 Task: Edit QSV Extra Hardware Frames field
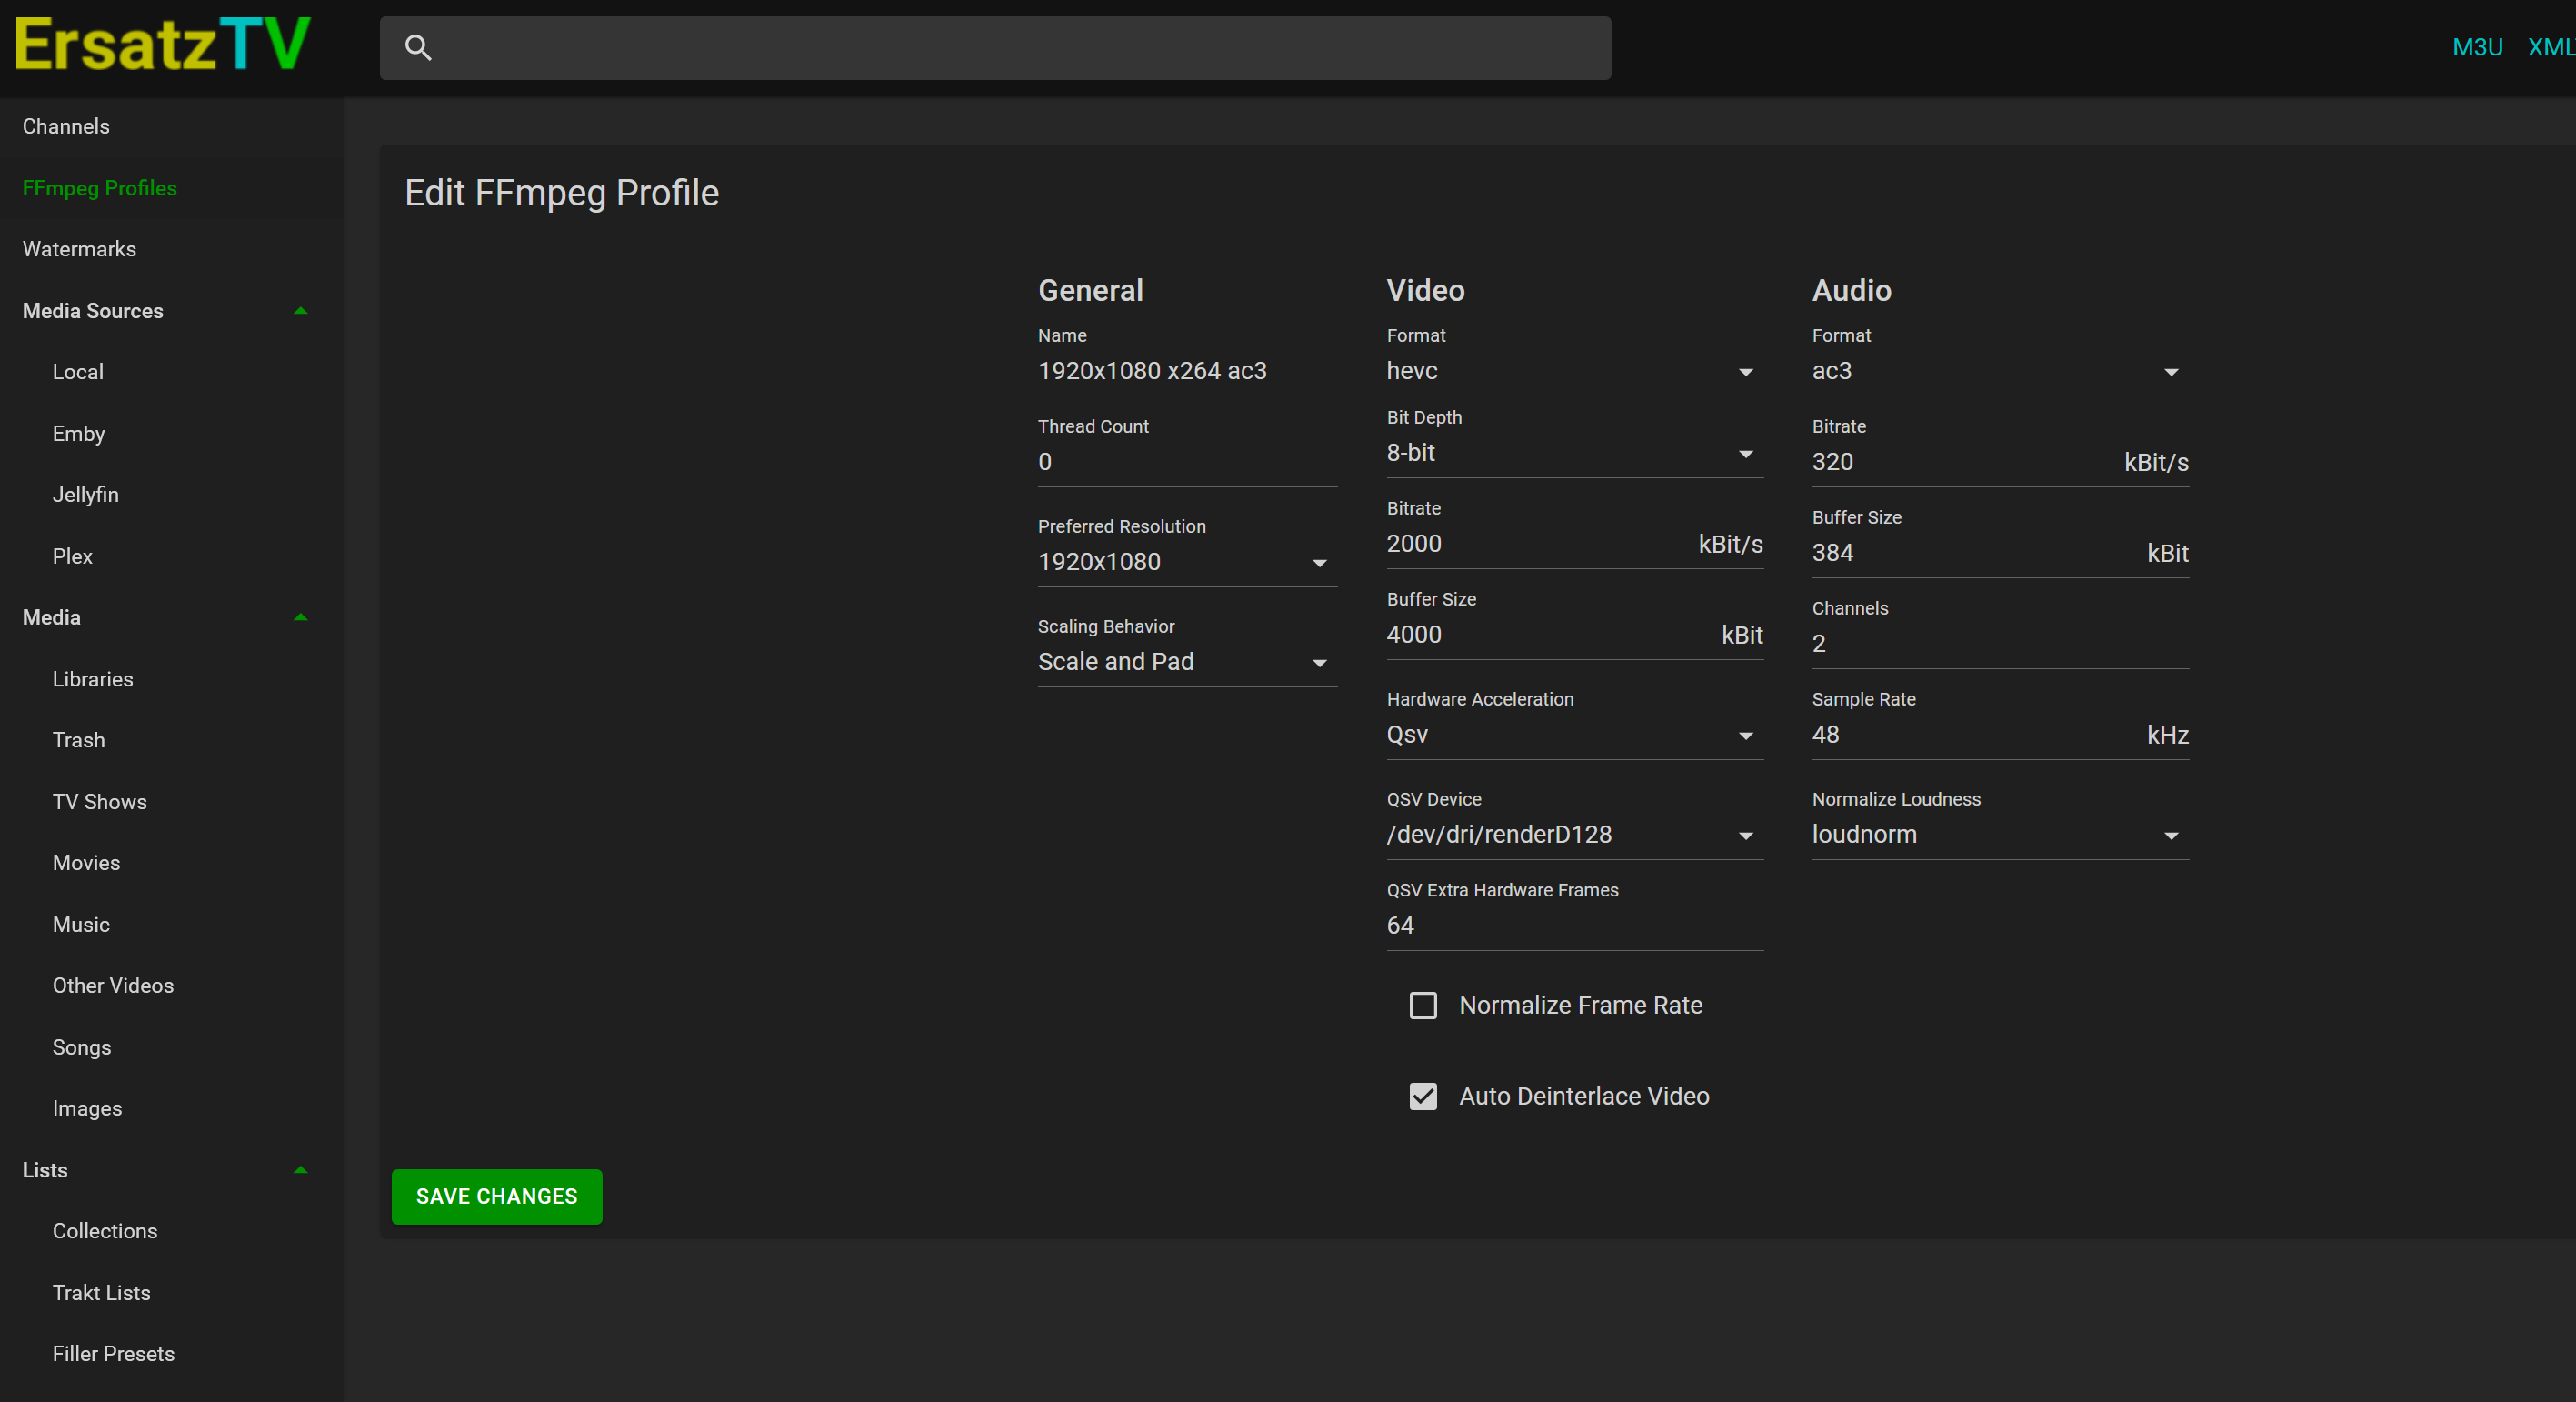(x=1574, y=926)
